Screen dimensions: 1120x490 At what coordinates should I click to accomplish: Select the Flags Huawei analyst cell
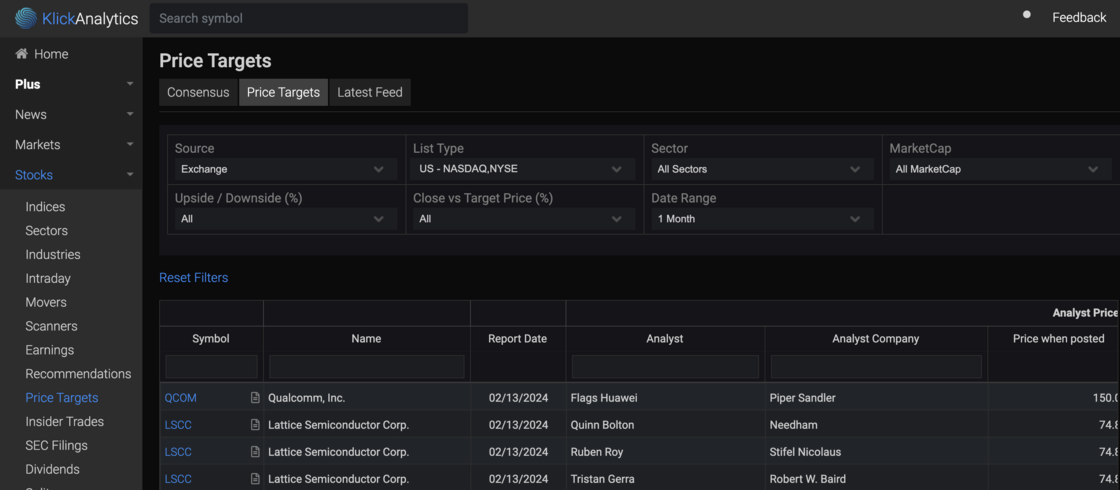tap(665, 398)
